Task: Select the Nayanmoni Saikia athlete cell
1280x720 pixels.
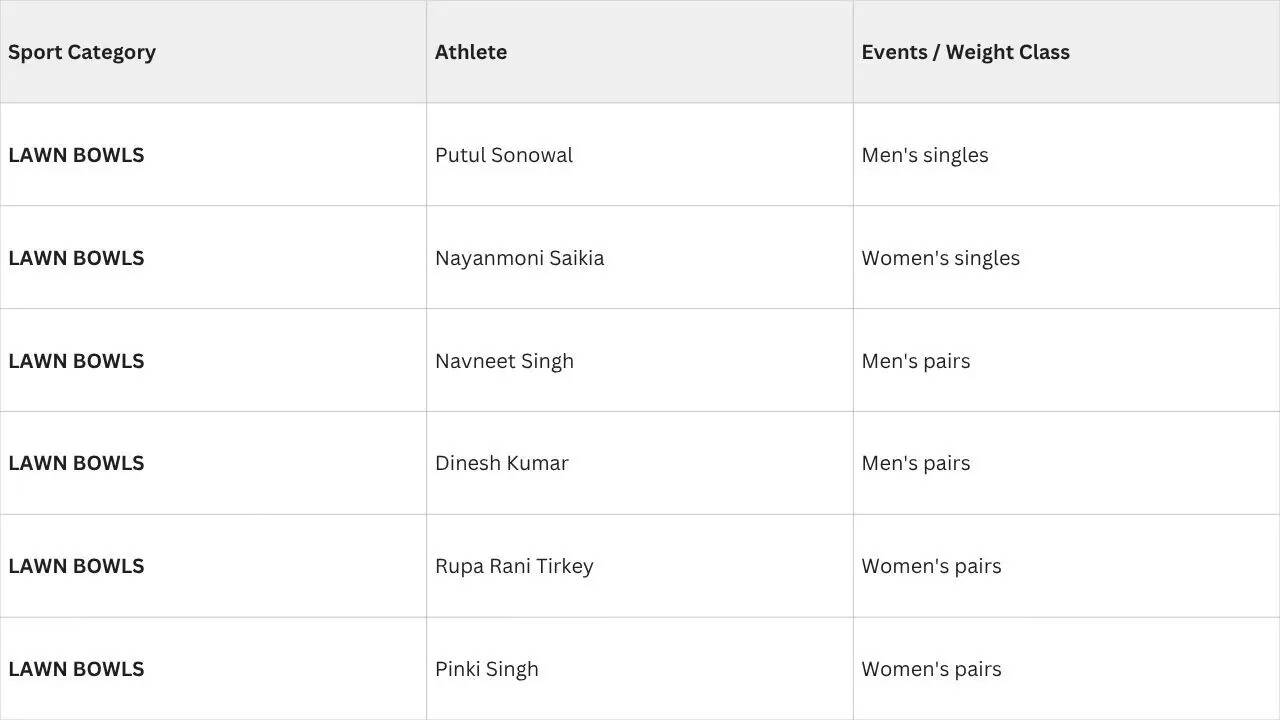Action: [x=640, y=258]
